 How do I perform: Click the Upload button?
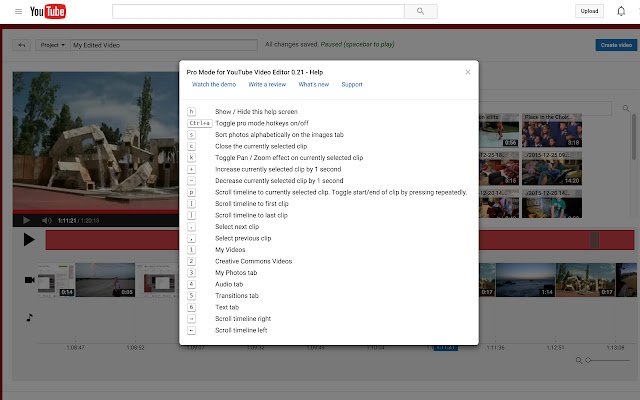pos(589,11)
